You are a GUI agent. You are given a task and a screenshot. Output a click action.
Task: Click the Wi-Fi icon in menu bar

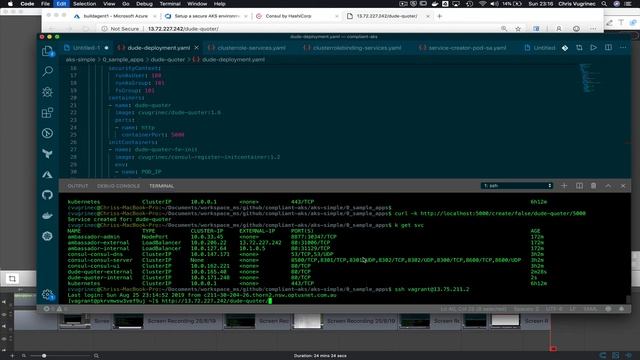pos(483,4)
